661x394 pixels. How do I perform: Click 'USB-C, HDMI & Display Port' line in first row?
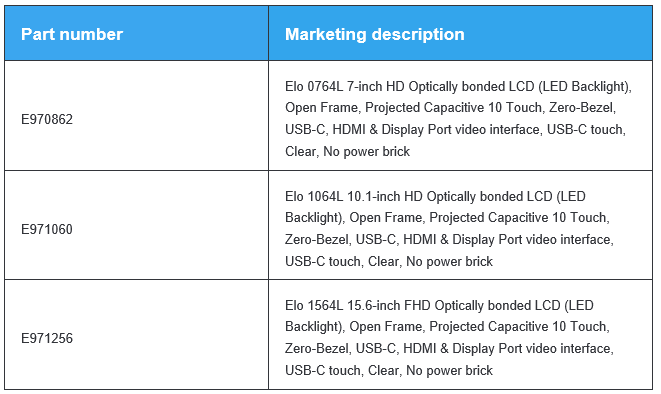(x=455, y=129)
